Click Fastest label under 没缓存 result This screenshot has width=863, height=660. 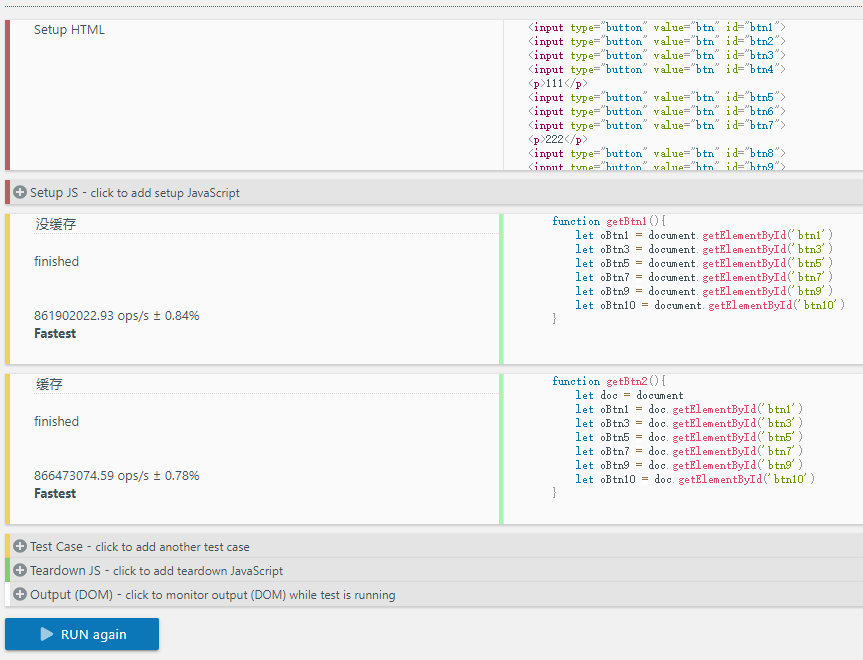click(55, 334)
